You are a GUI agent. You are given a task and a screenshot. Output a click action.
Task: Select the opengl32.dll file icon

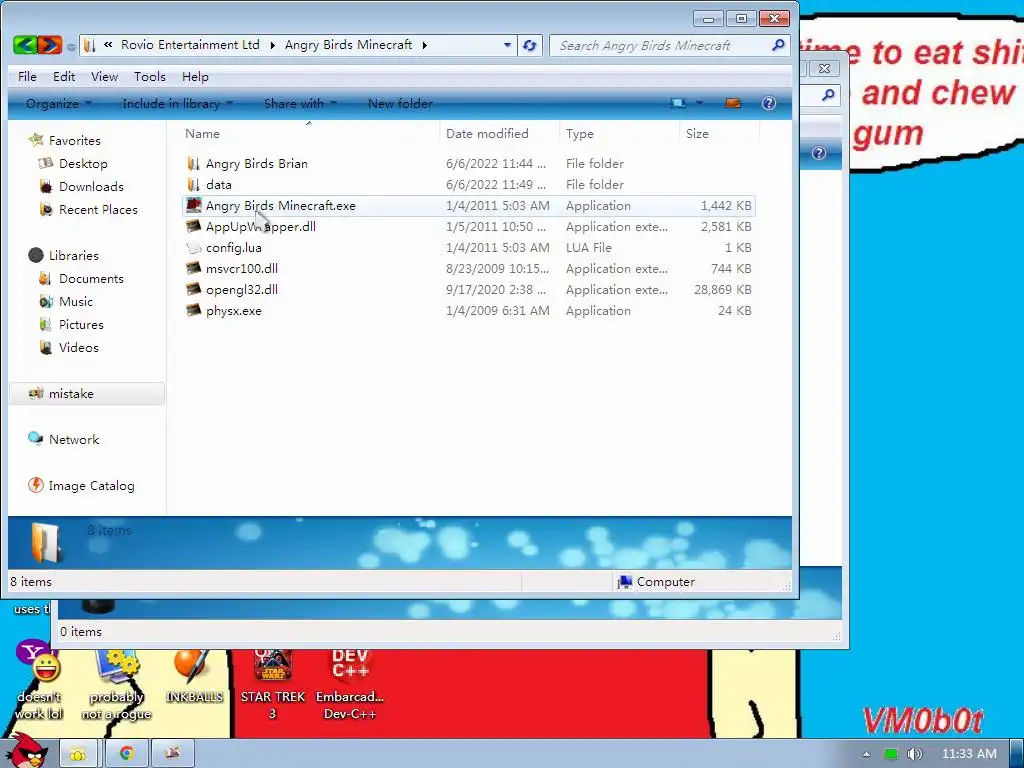point(193,289)
